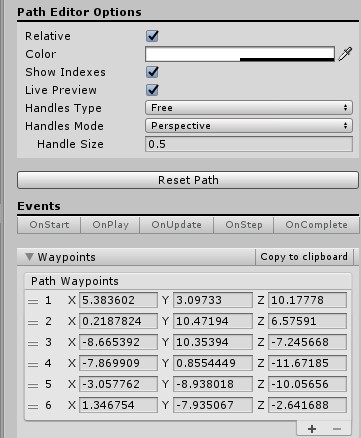The image size is (361, 438).
Task: Open the Handles Type dropdown
Action: click(249, 108)
